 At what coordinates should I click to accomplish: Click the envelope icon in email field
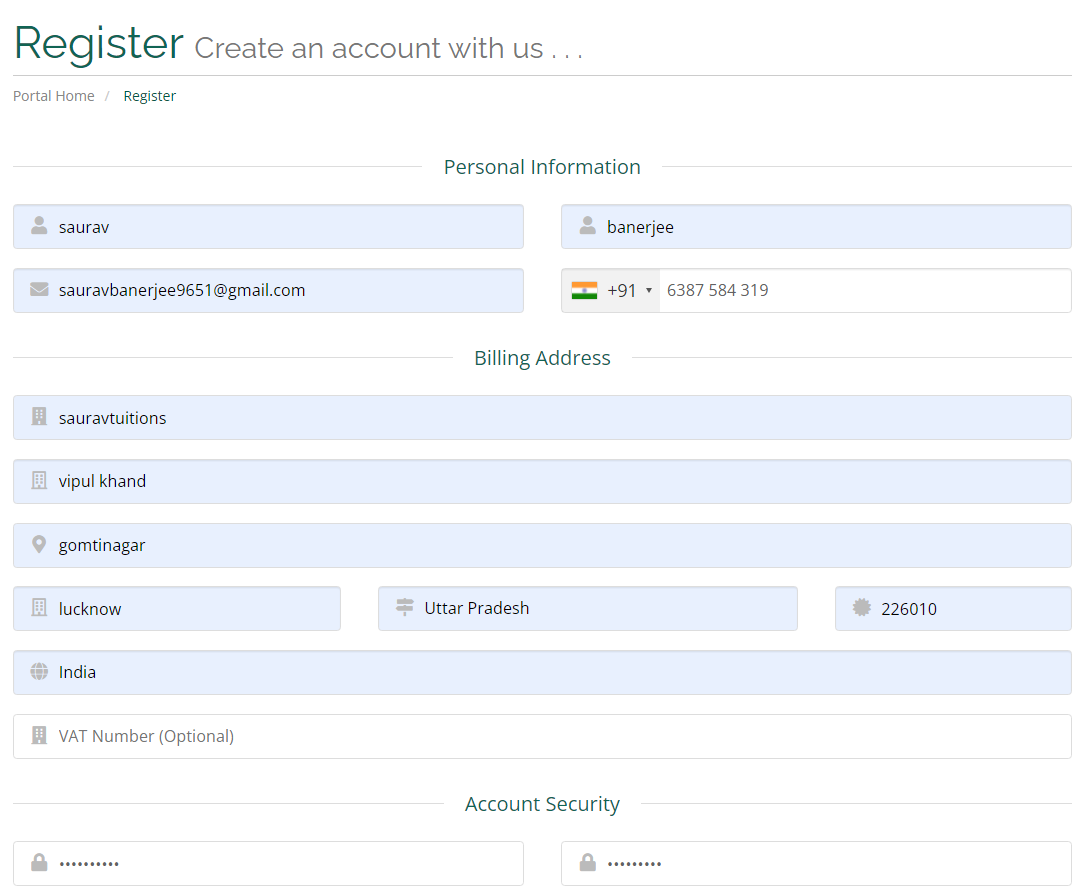point(38,290)
